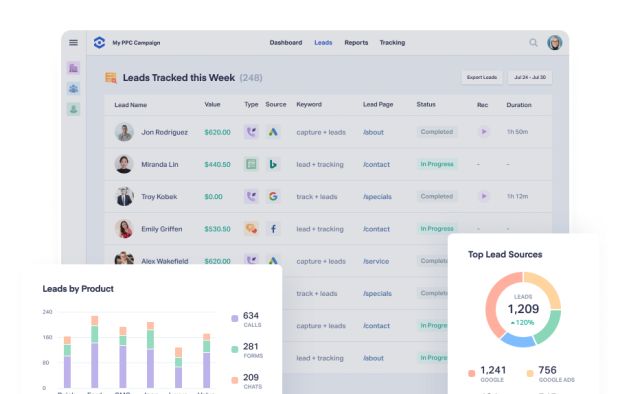
Task: Click the My PPC Campaign logo
Action: (99, 43)
